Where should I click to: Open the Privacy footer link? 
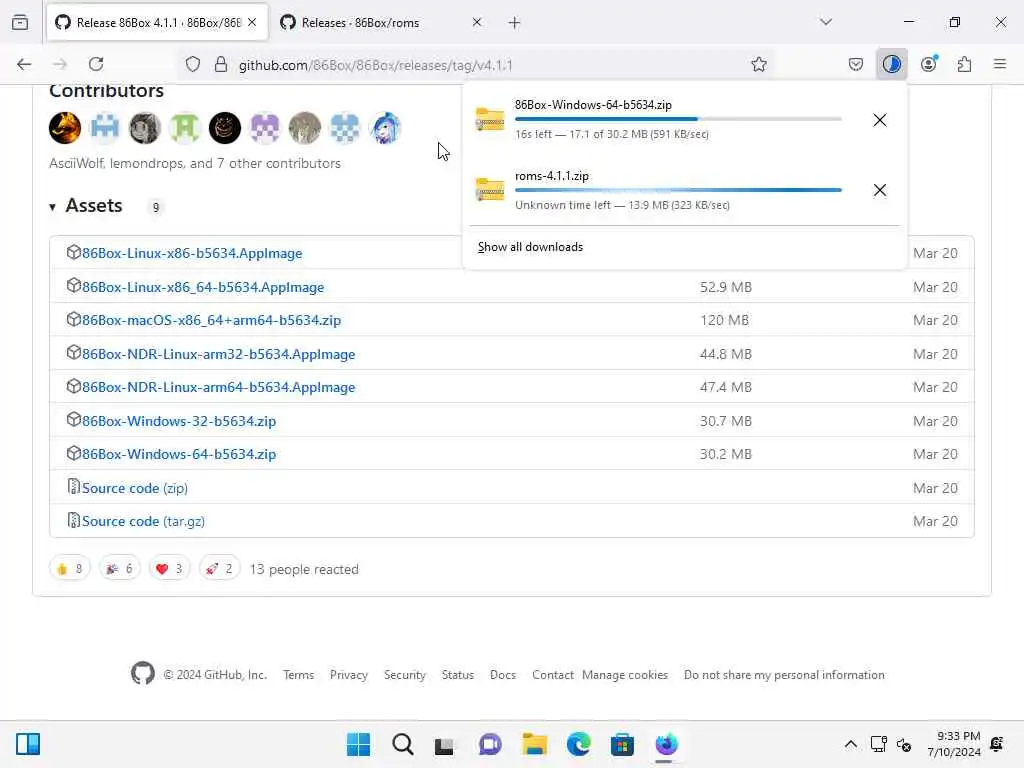point(349,675)
